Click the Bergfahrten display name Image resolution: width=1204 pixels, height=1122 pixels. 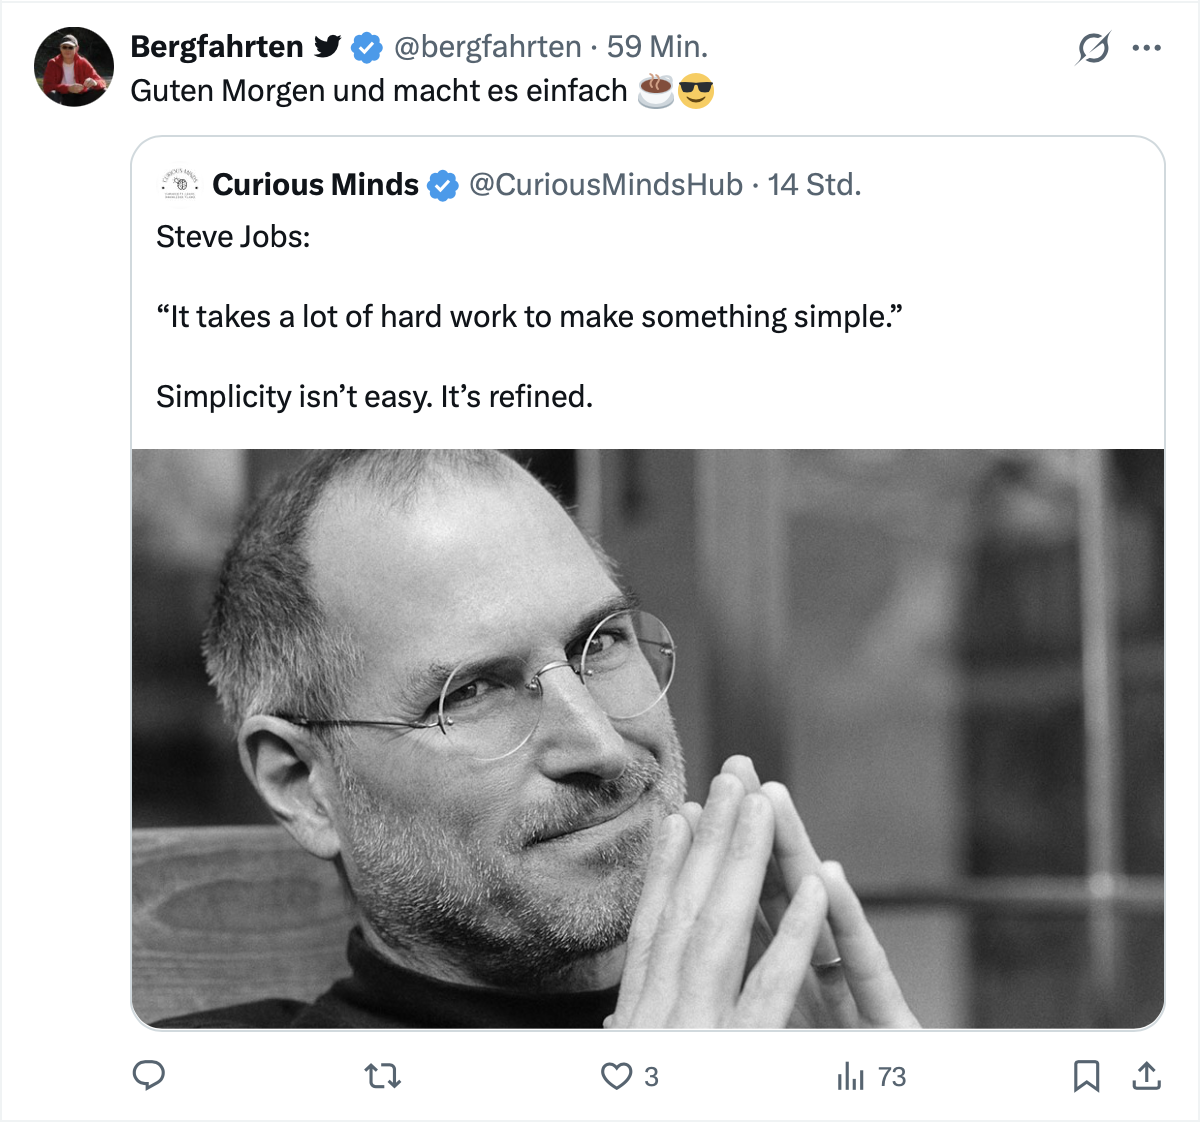(217, 47)
